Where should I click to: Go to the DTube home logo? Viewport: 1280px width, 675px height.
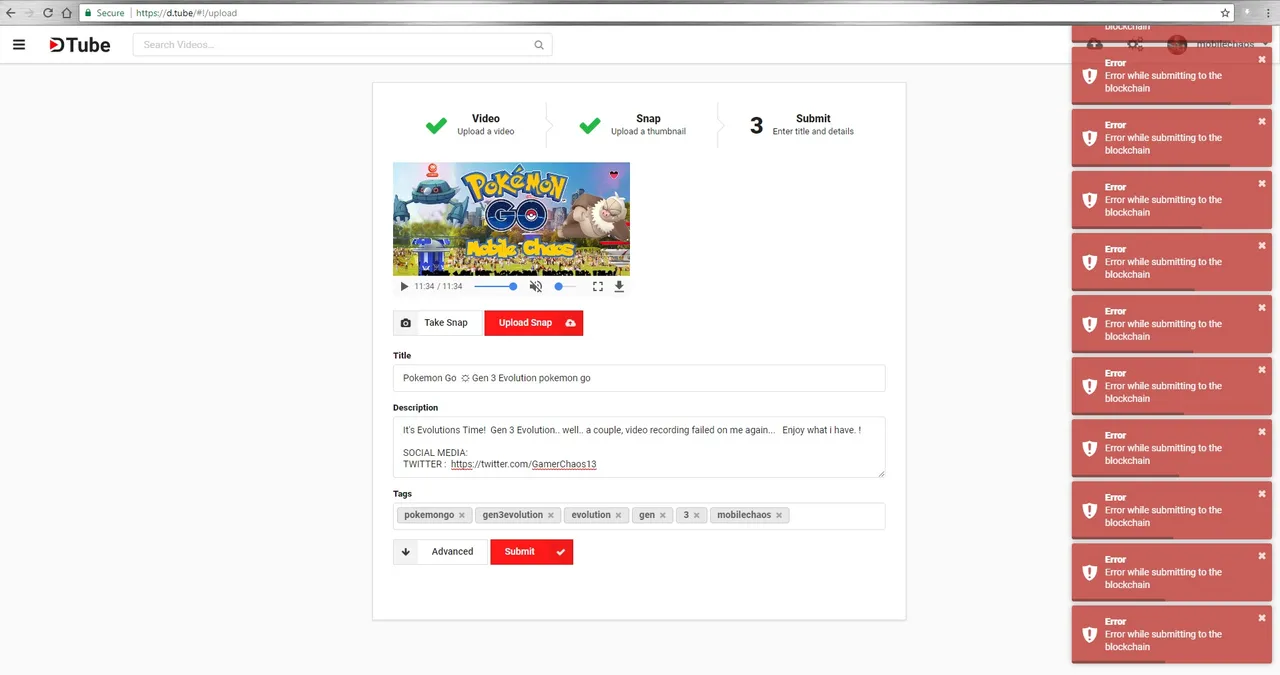(x=80, y=44)
